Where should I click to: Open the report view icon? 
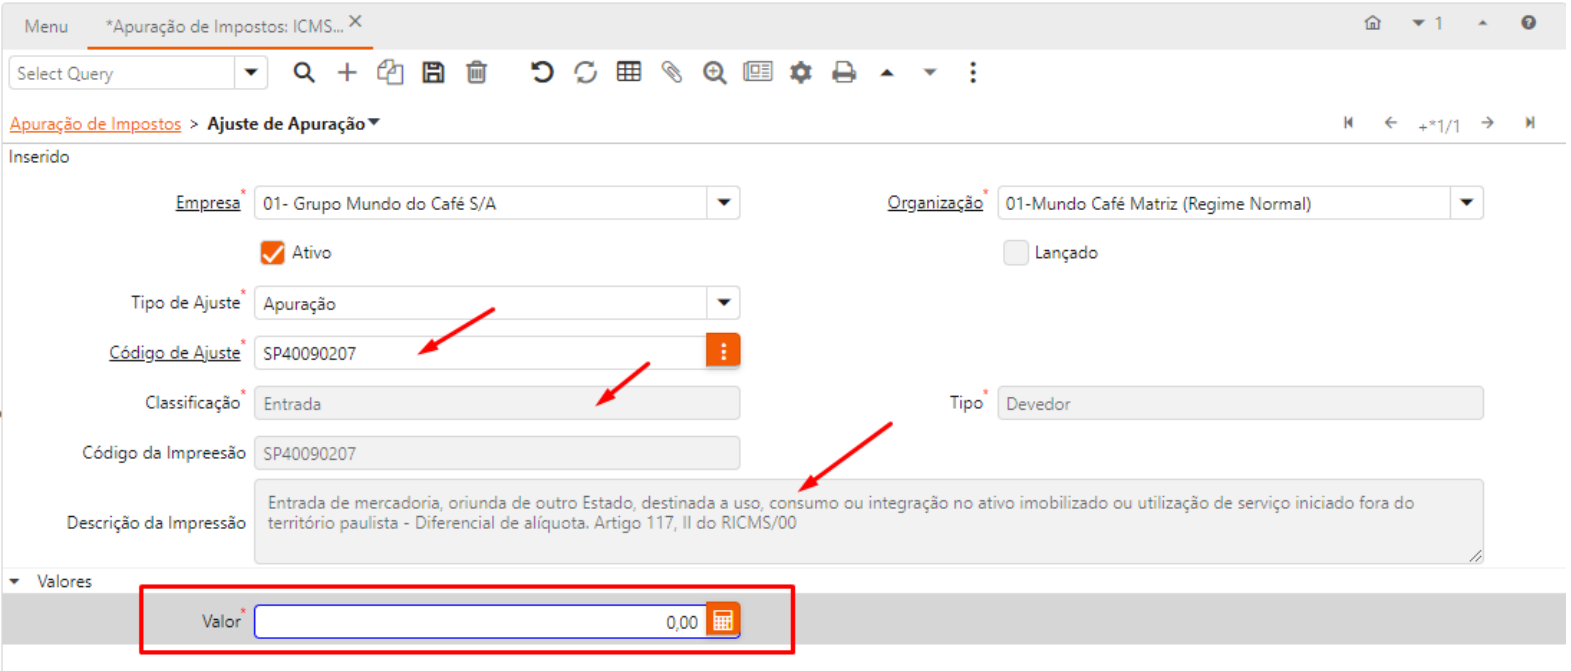[x=758, y=72]
